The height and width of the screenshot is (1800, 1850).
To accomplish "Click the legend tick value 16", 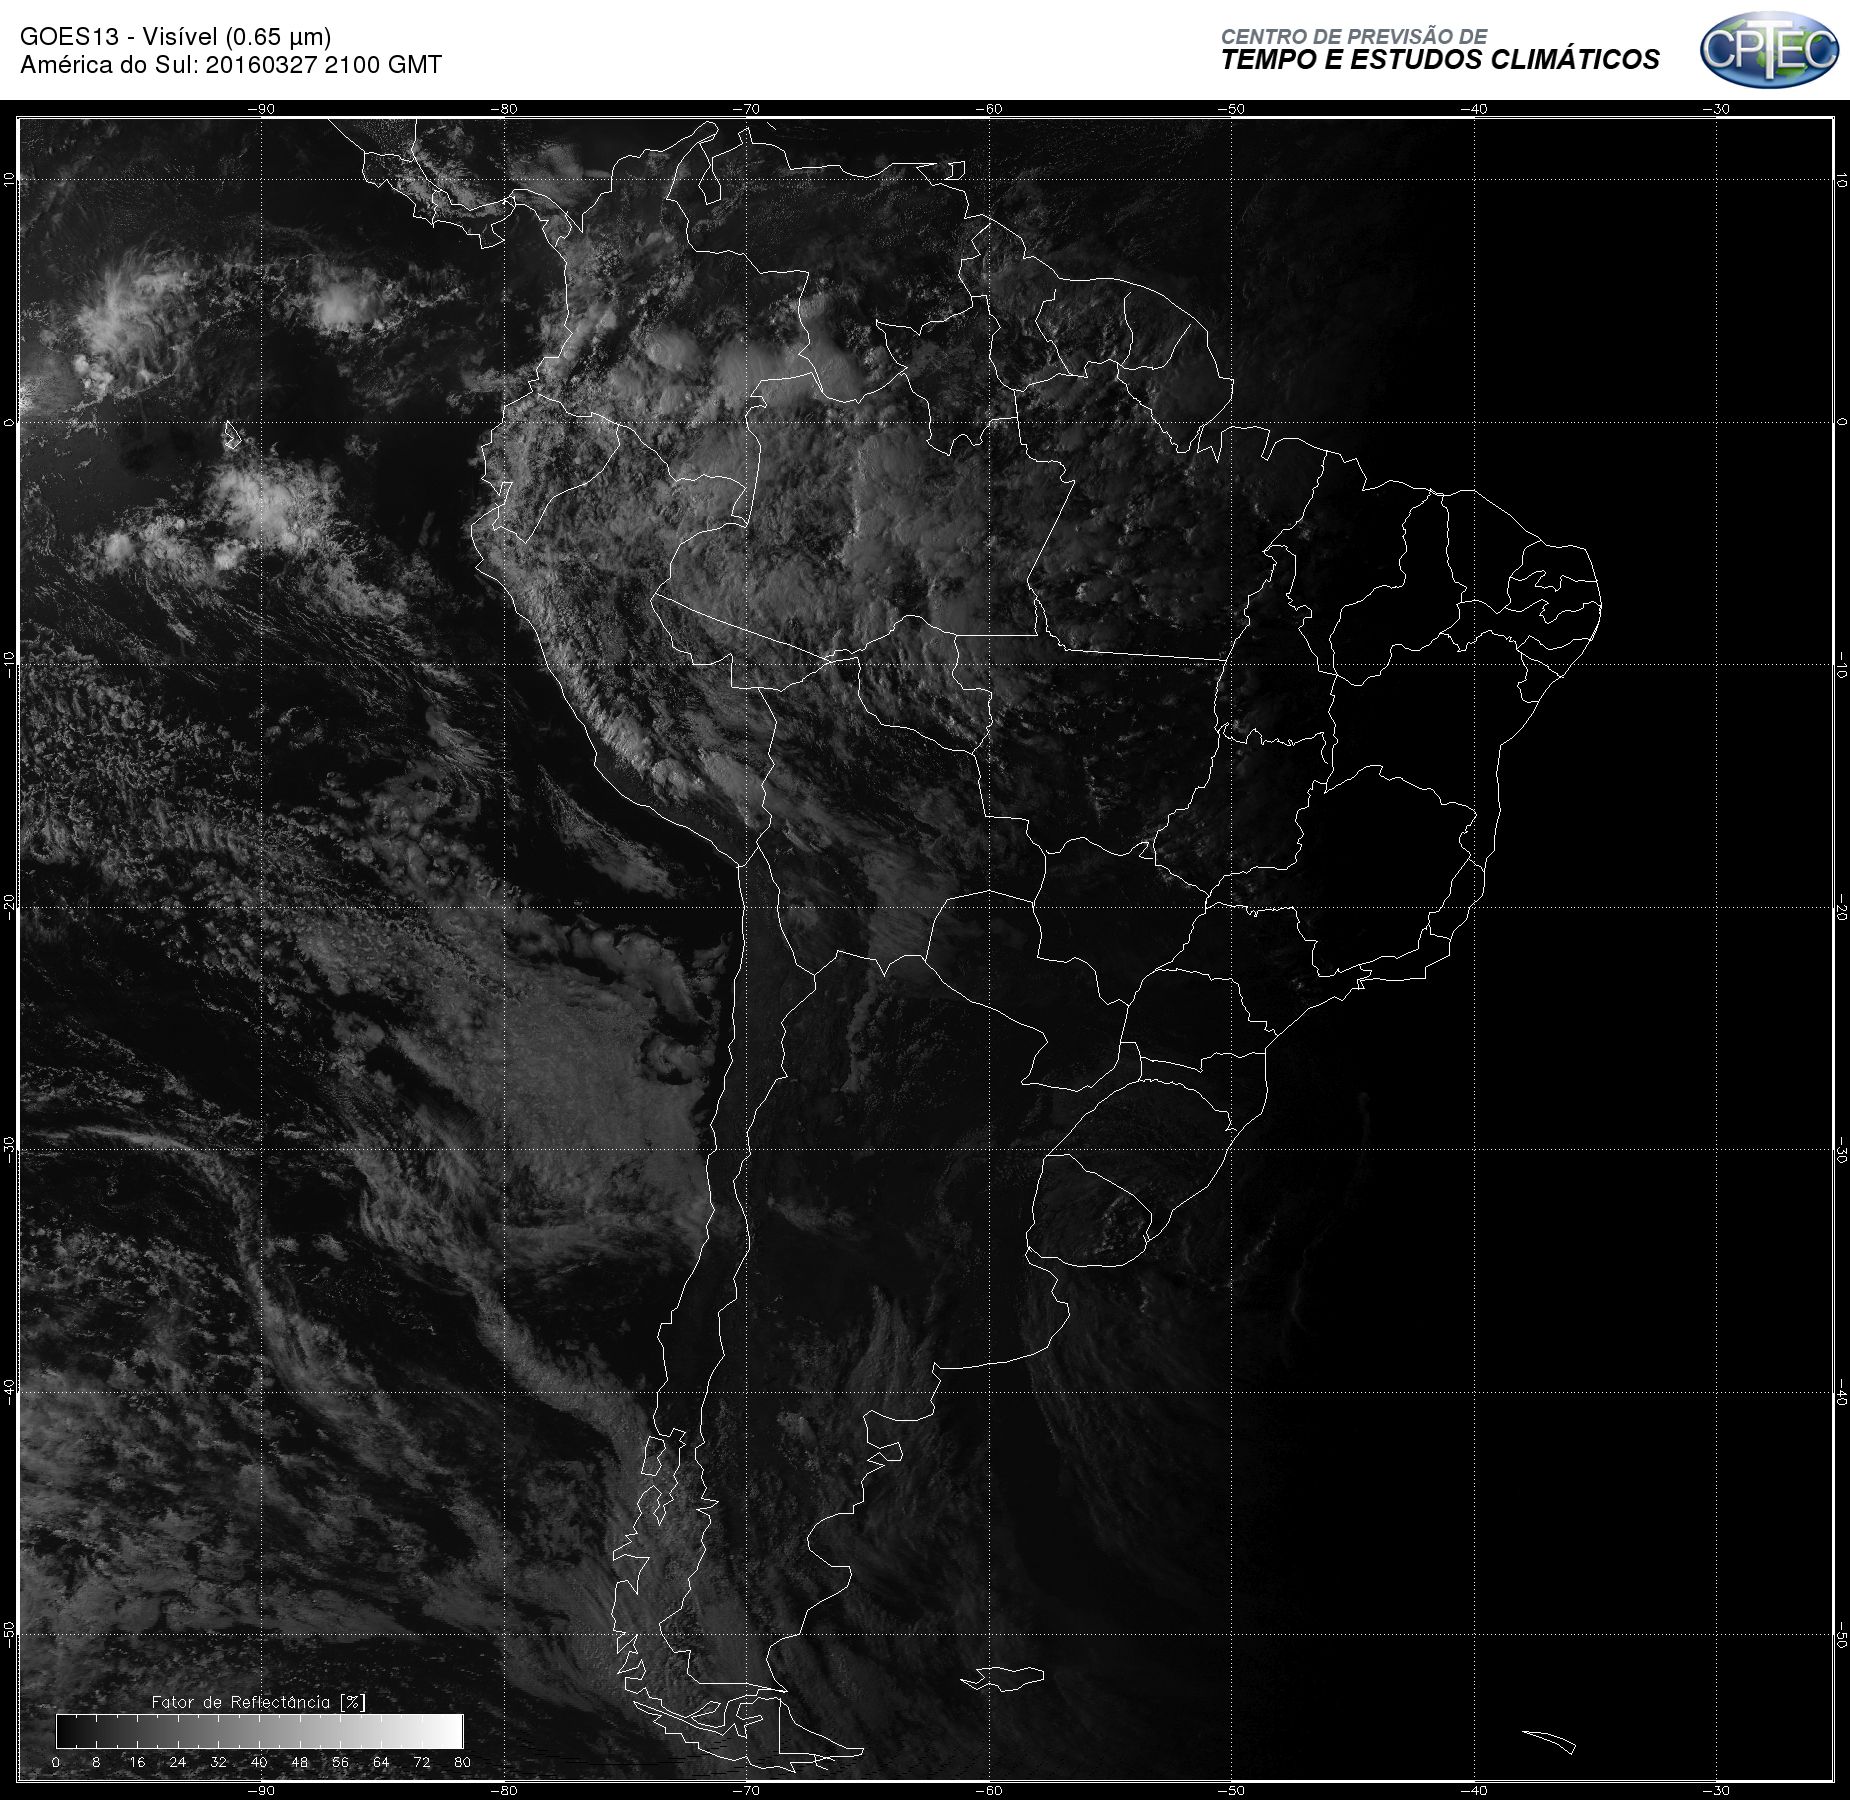I will (137, 1762).
